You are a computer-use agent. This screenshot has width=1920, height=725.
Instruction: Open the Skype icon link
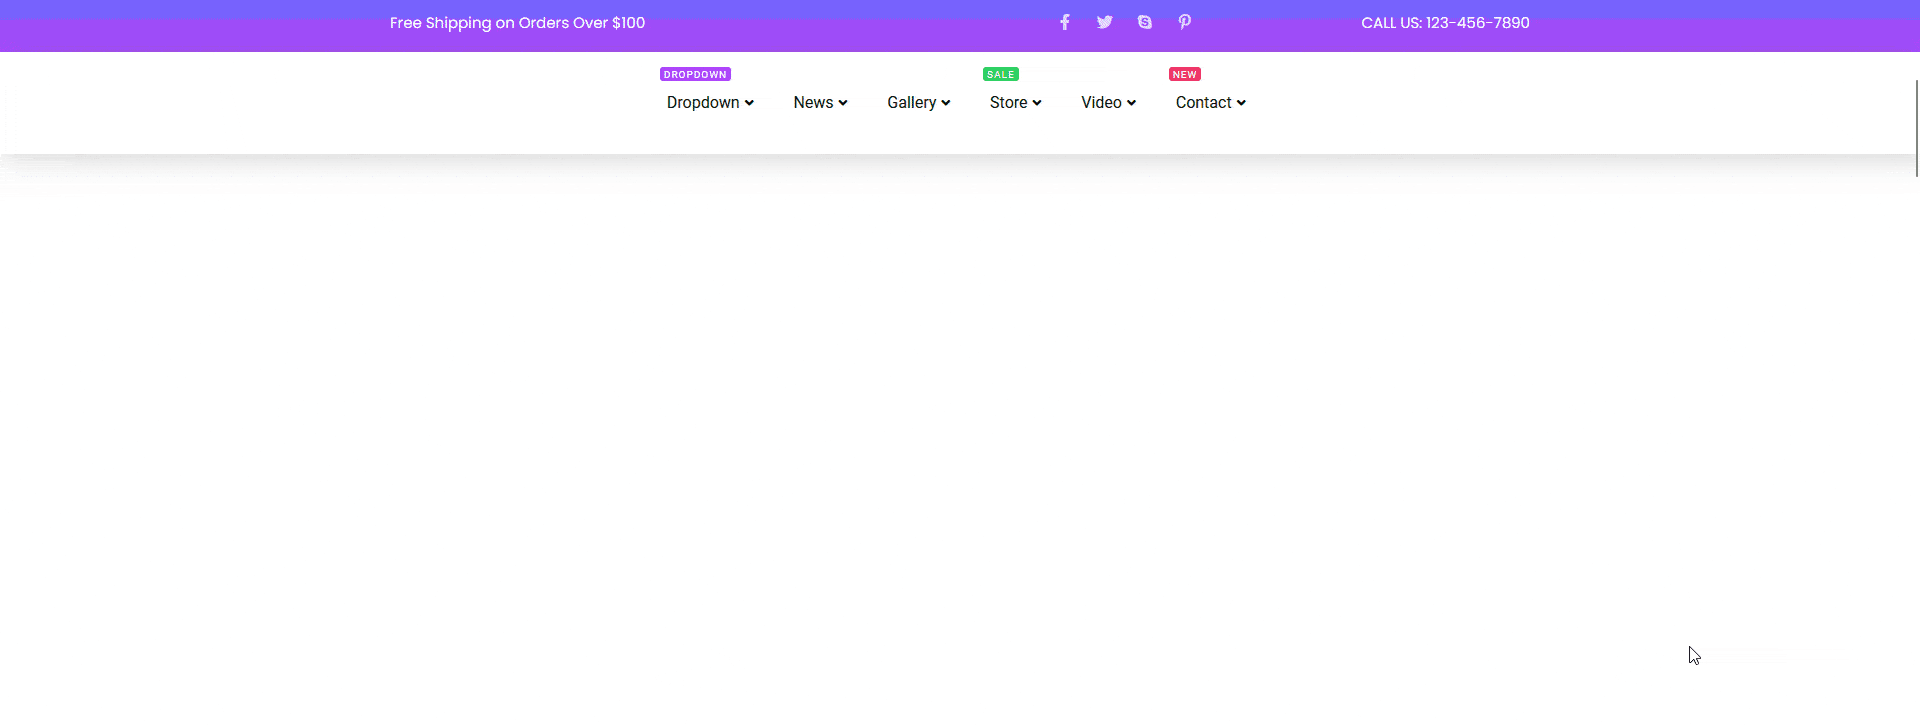(x=1145, y=22)
